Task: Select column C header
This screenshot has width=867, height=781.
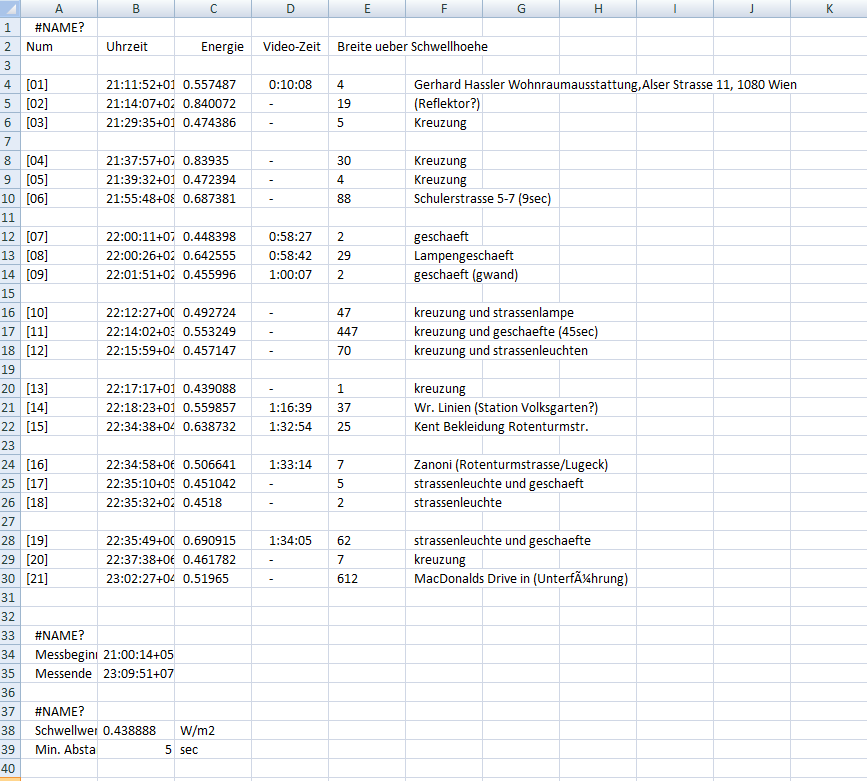Action: pos(213,8)
